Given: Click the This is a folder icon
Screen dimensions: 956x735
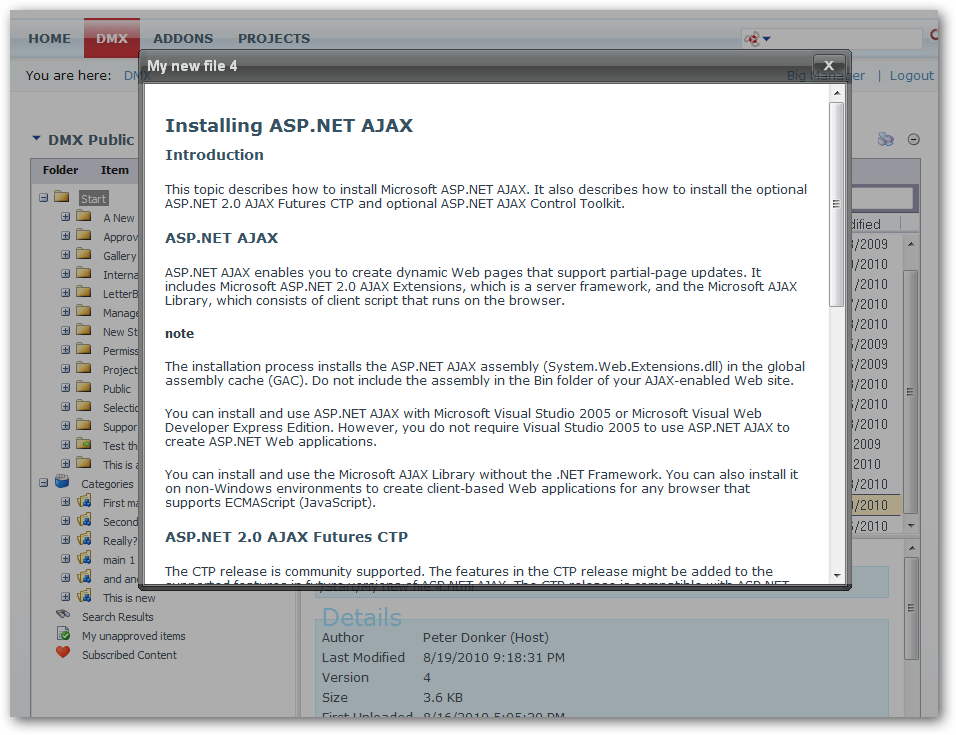Looking at the screenshot, I should coord(84,463).
